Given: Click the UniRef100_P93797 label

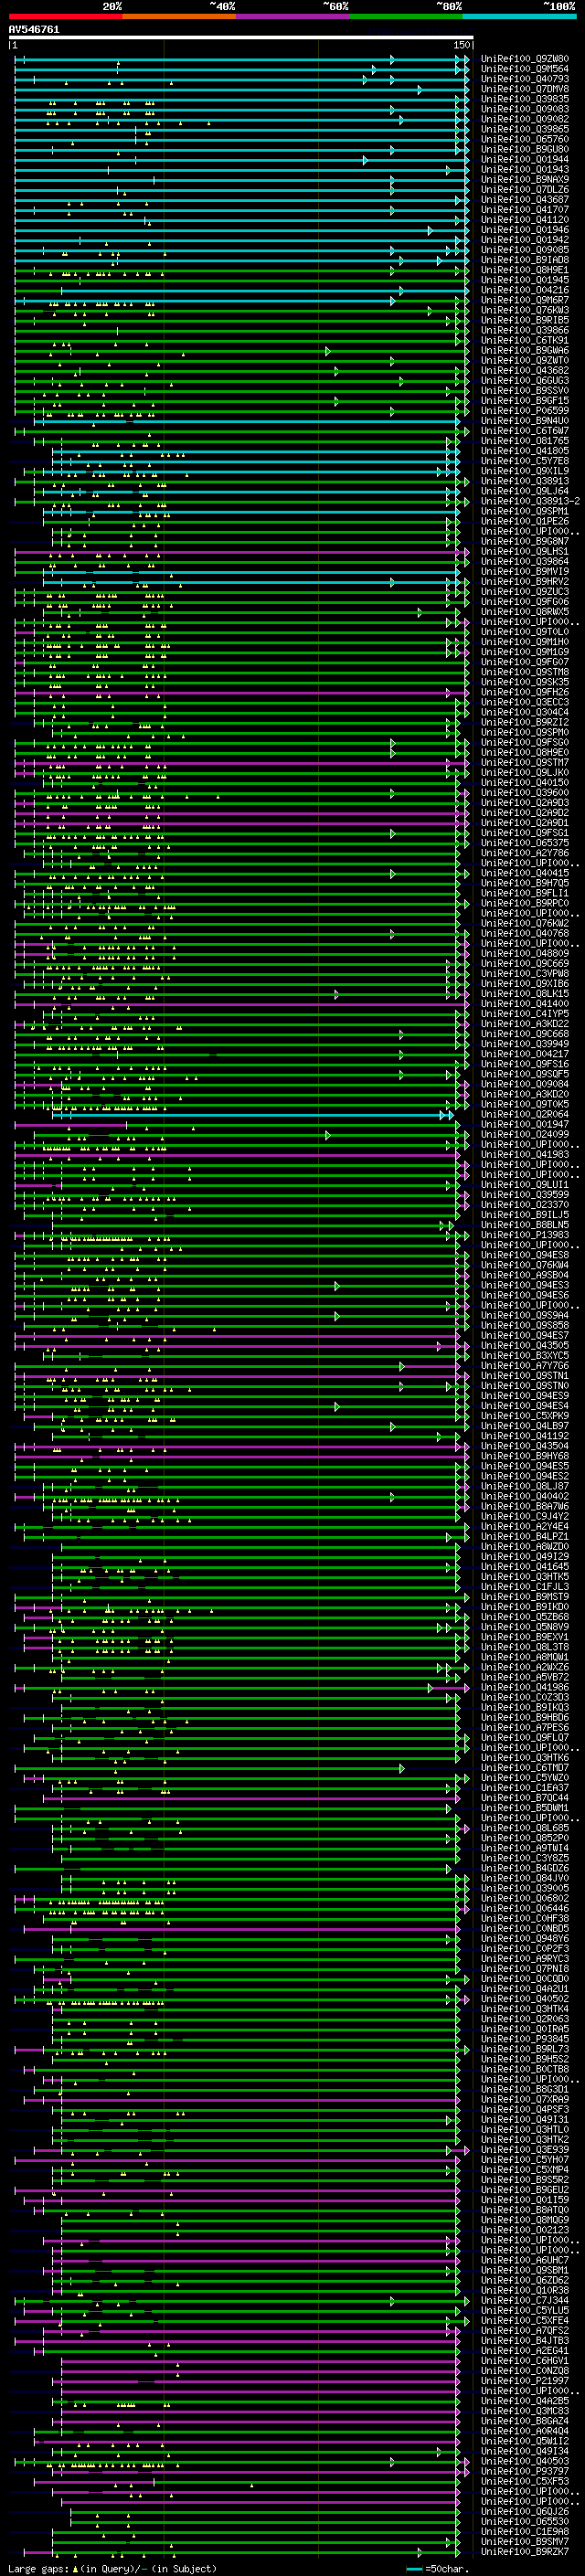Looking at the screenshot, I should pyautogui.click(x=524, y=2471).
